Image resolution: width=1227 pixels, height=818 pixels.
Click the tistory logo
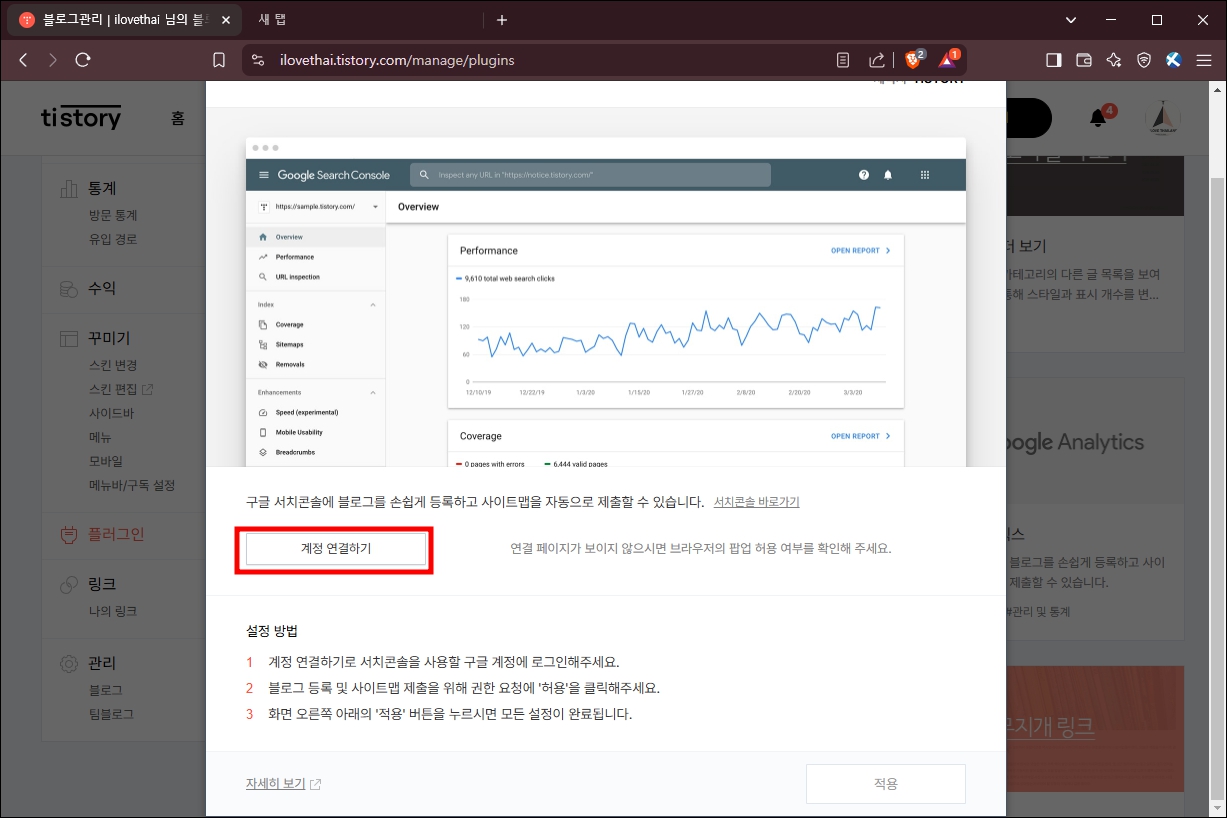point(81,118)
